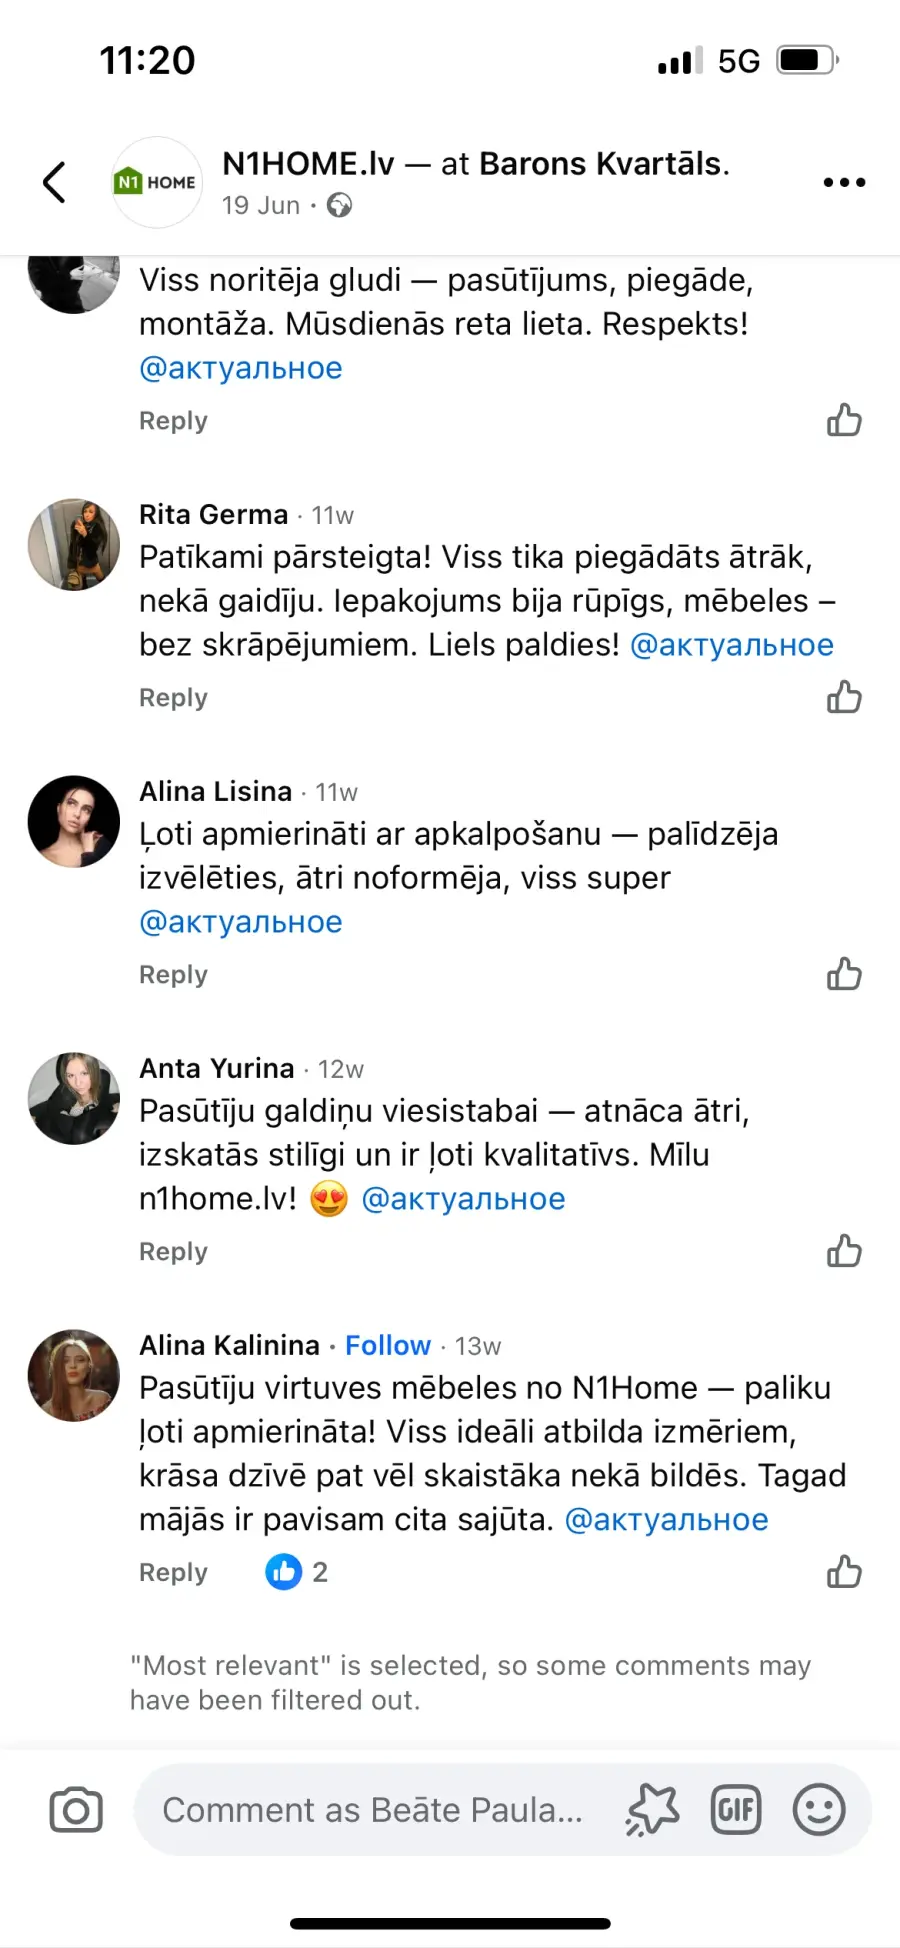Like Rita Germa's comment
Image resolution: width=900 pixels, height=1948 pixels.
844,697
